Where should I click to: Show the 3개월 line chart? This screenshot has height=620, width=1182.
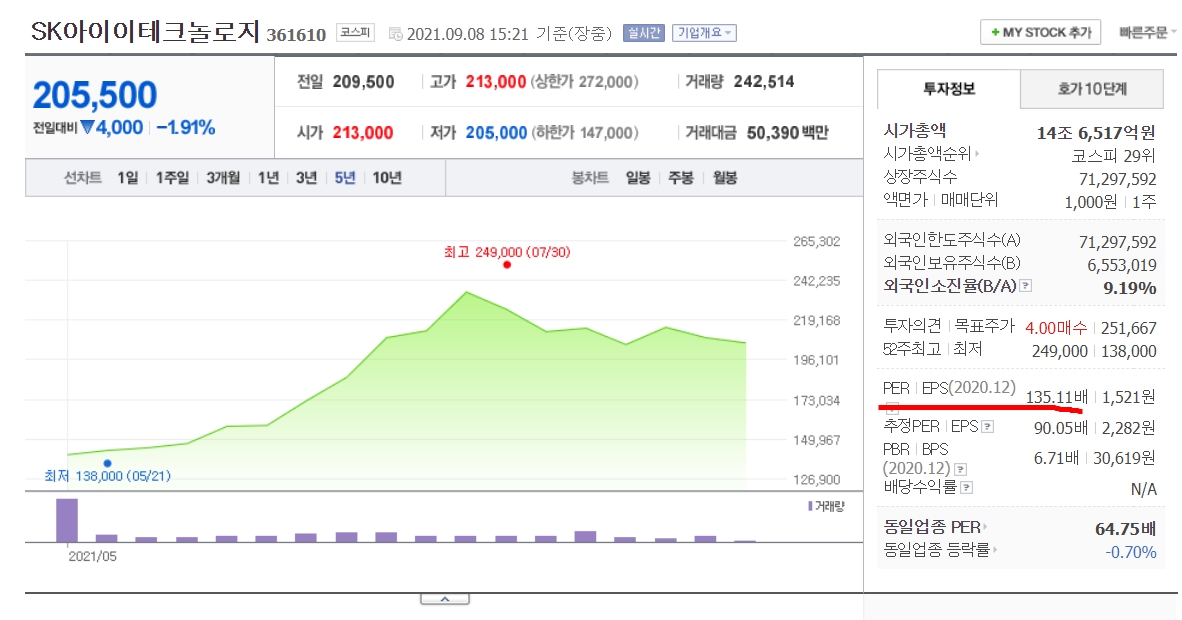[x=223, y=178]
